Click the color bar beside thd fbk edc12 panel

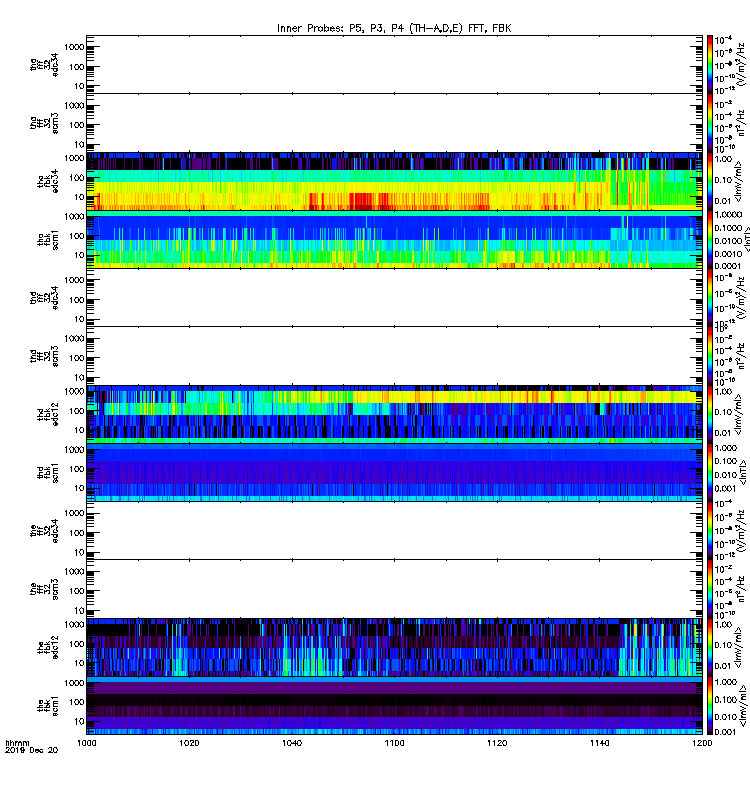(x=710, y=414)
